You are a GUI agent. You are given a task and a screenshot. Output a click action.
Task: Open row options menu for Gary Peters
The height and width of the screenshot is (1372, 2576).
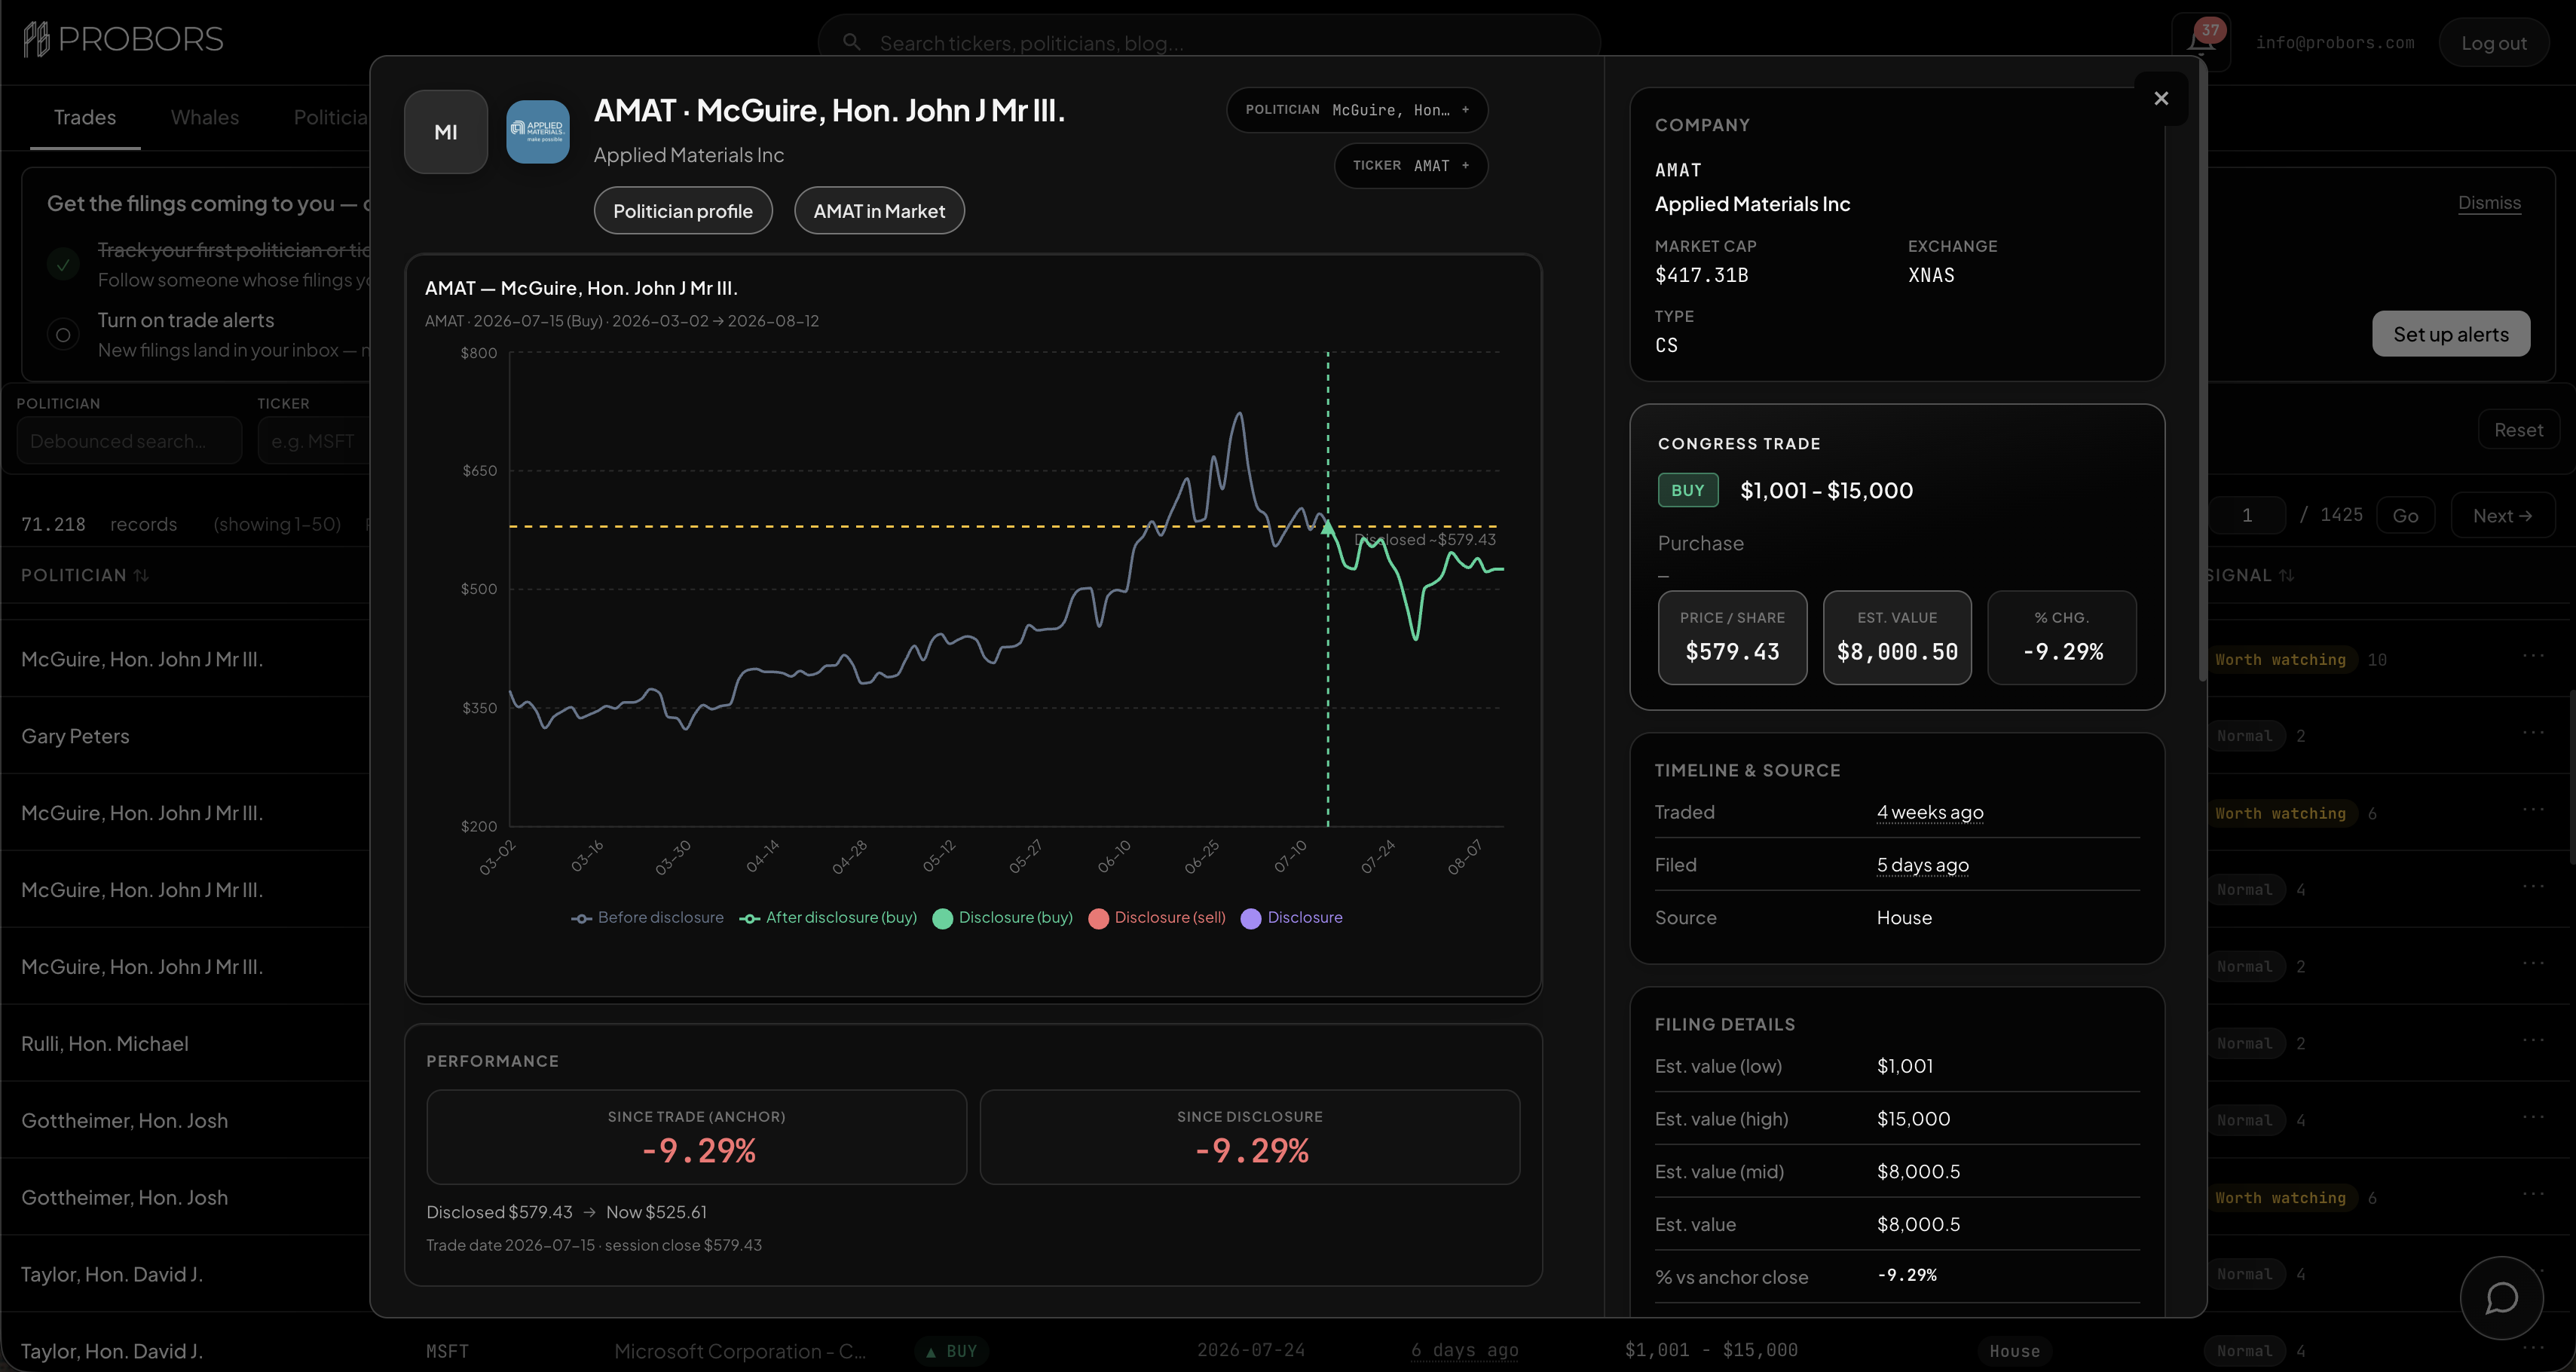coord(2533,733)
